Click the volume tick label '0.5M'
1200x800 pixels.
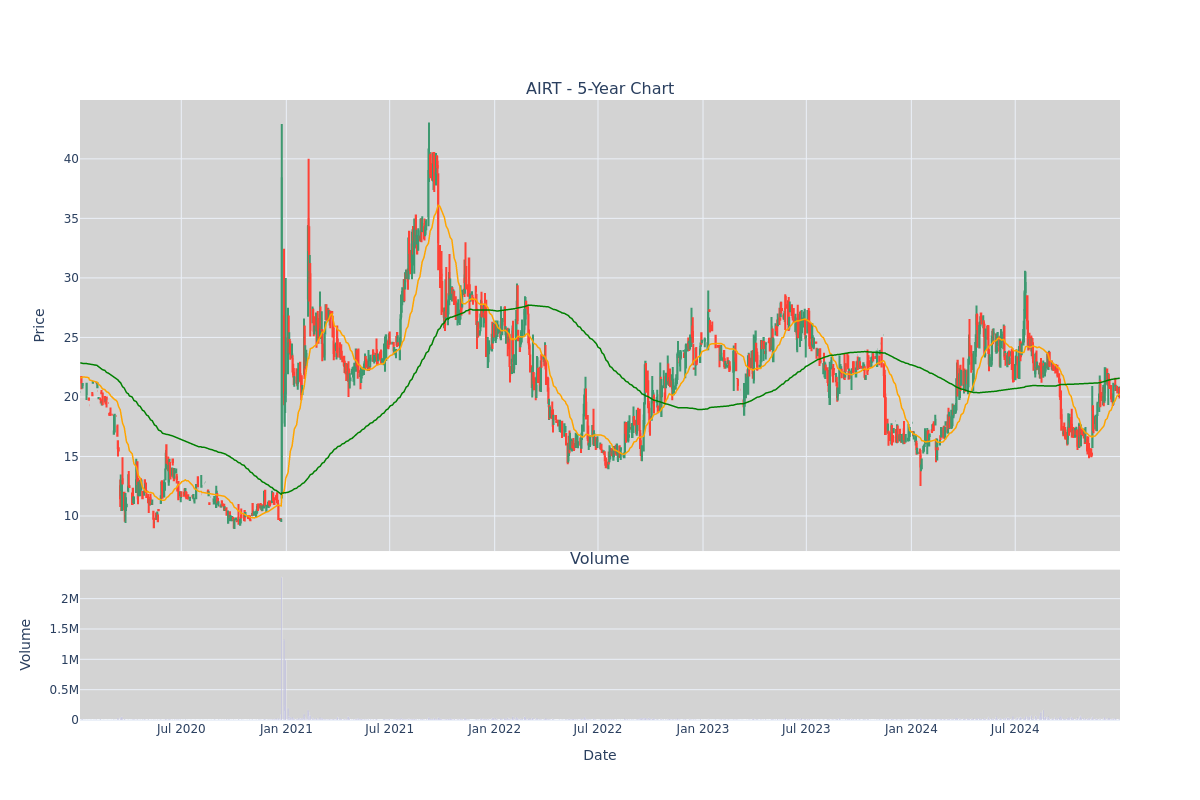(65, 689)
